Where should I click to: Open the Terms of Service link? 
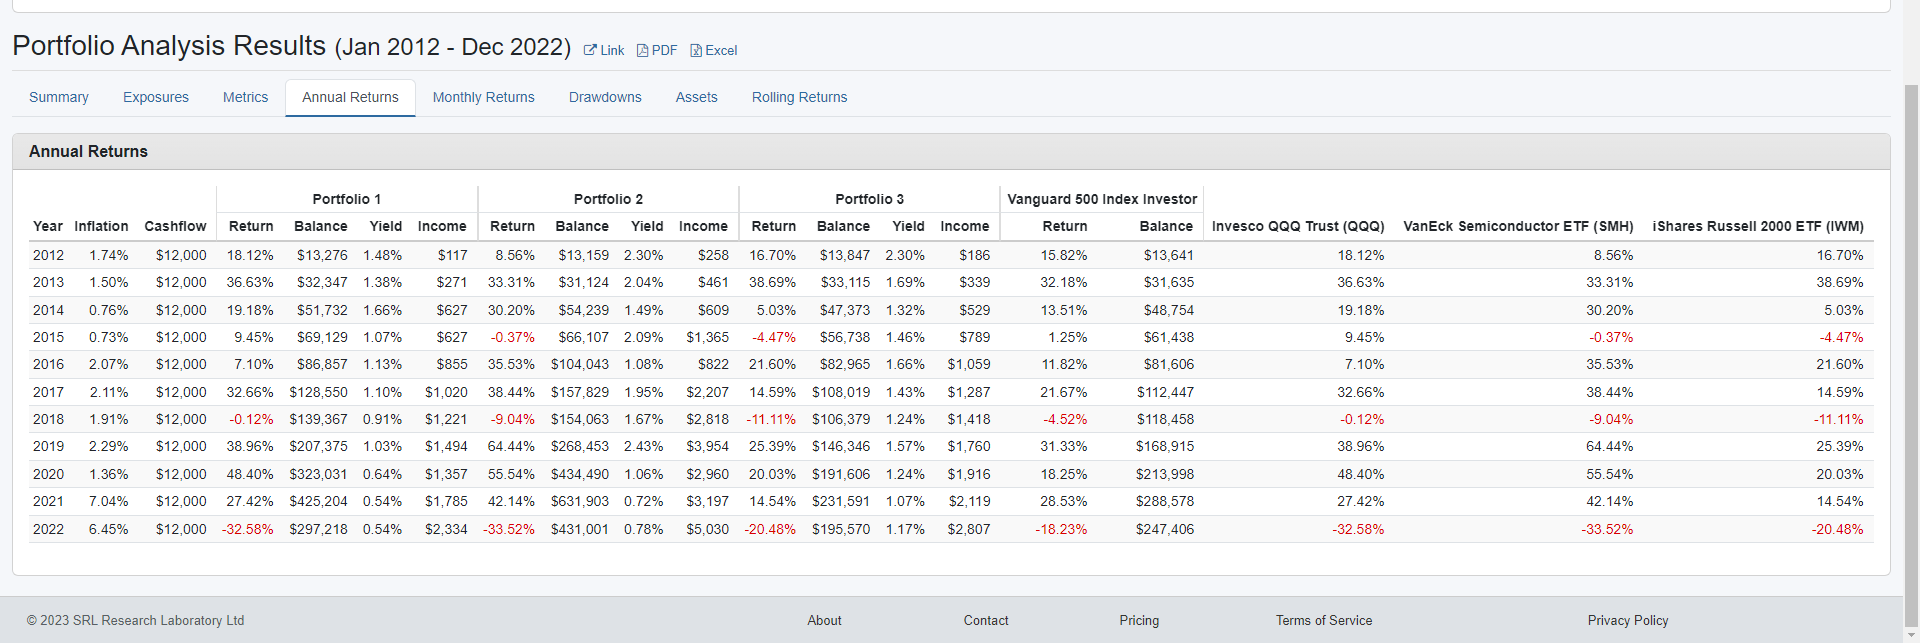pos(1323,620)
